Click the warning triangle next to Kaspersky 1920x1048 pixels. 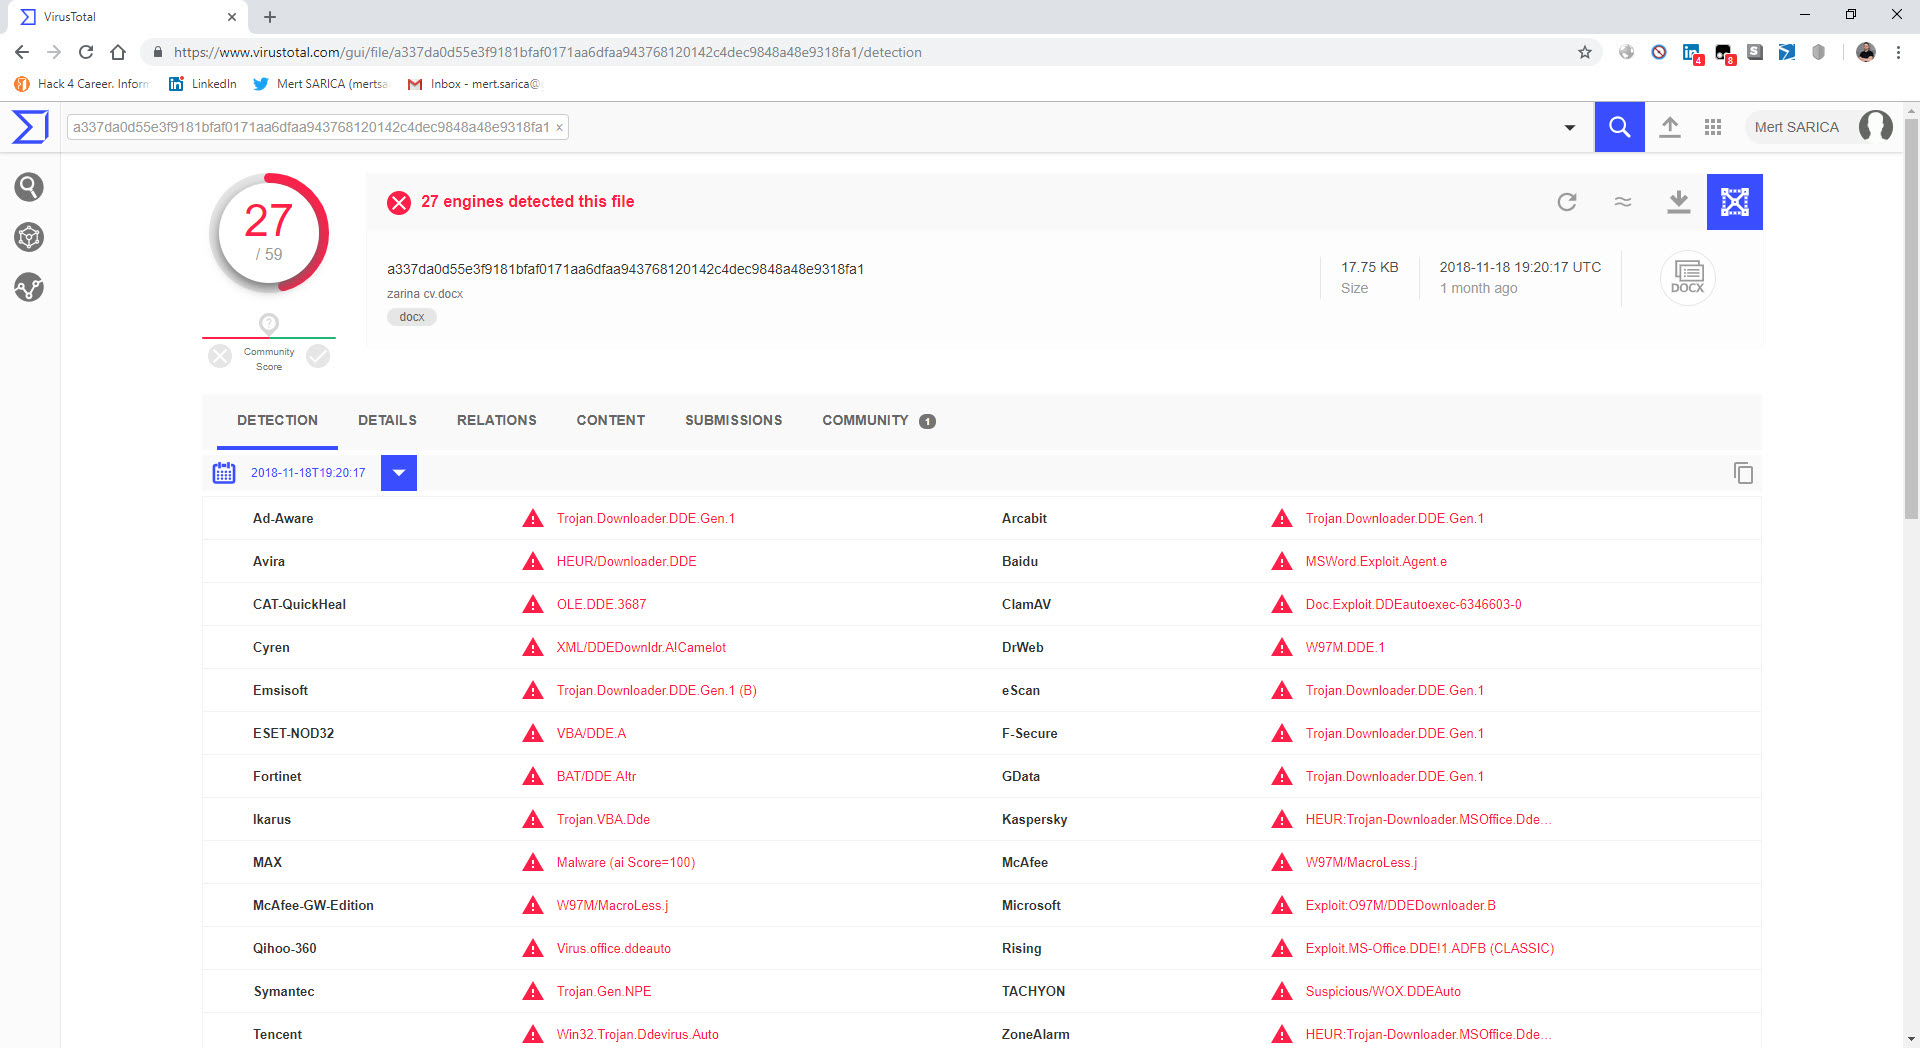(1282, 819)
